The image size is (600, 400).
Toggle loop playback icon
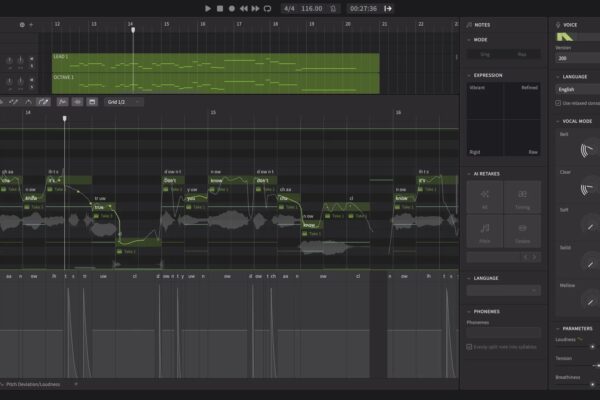(x=267, y=8)
